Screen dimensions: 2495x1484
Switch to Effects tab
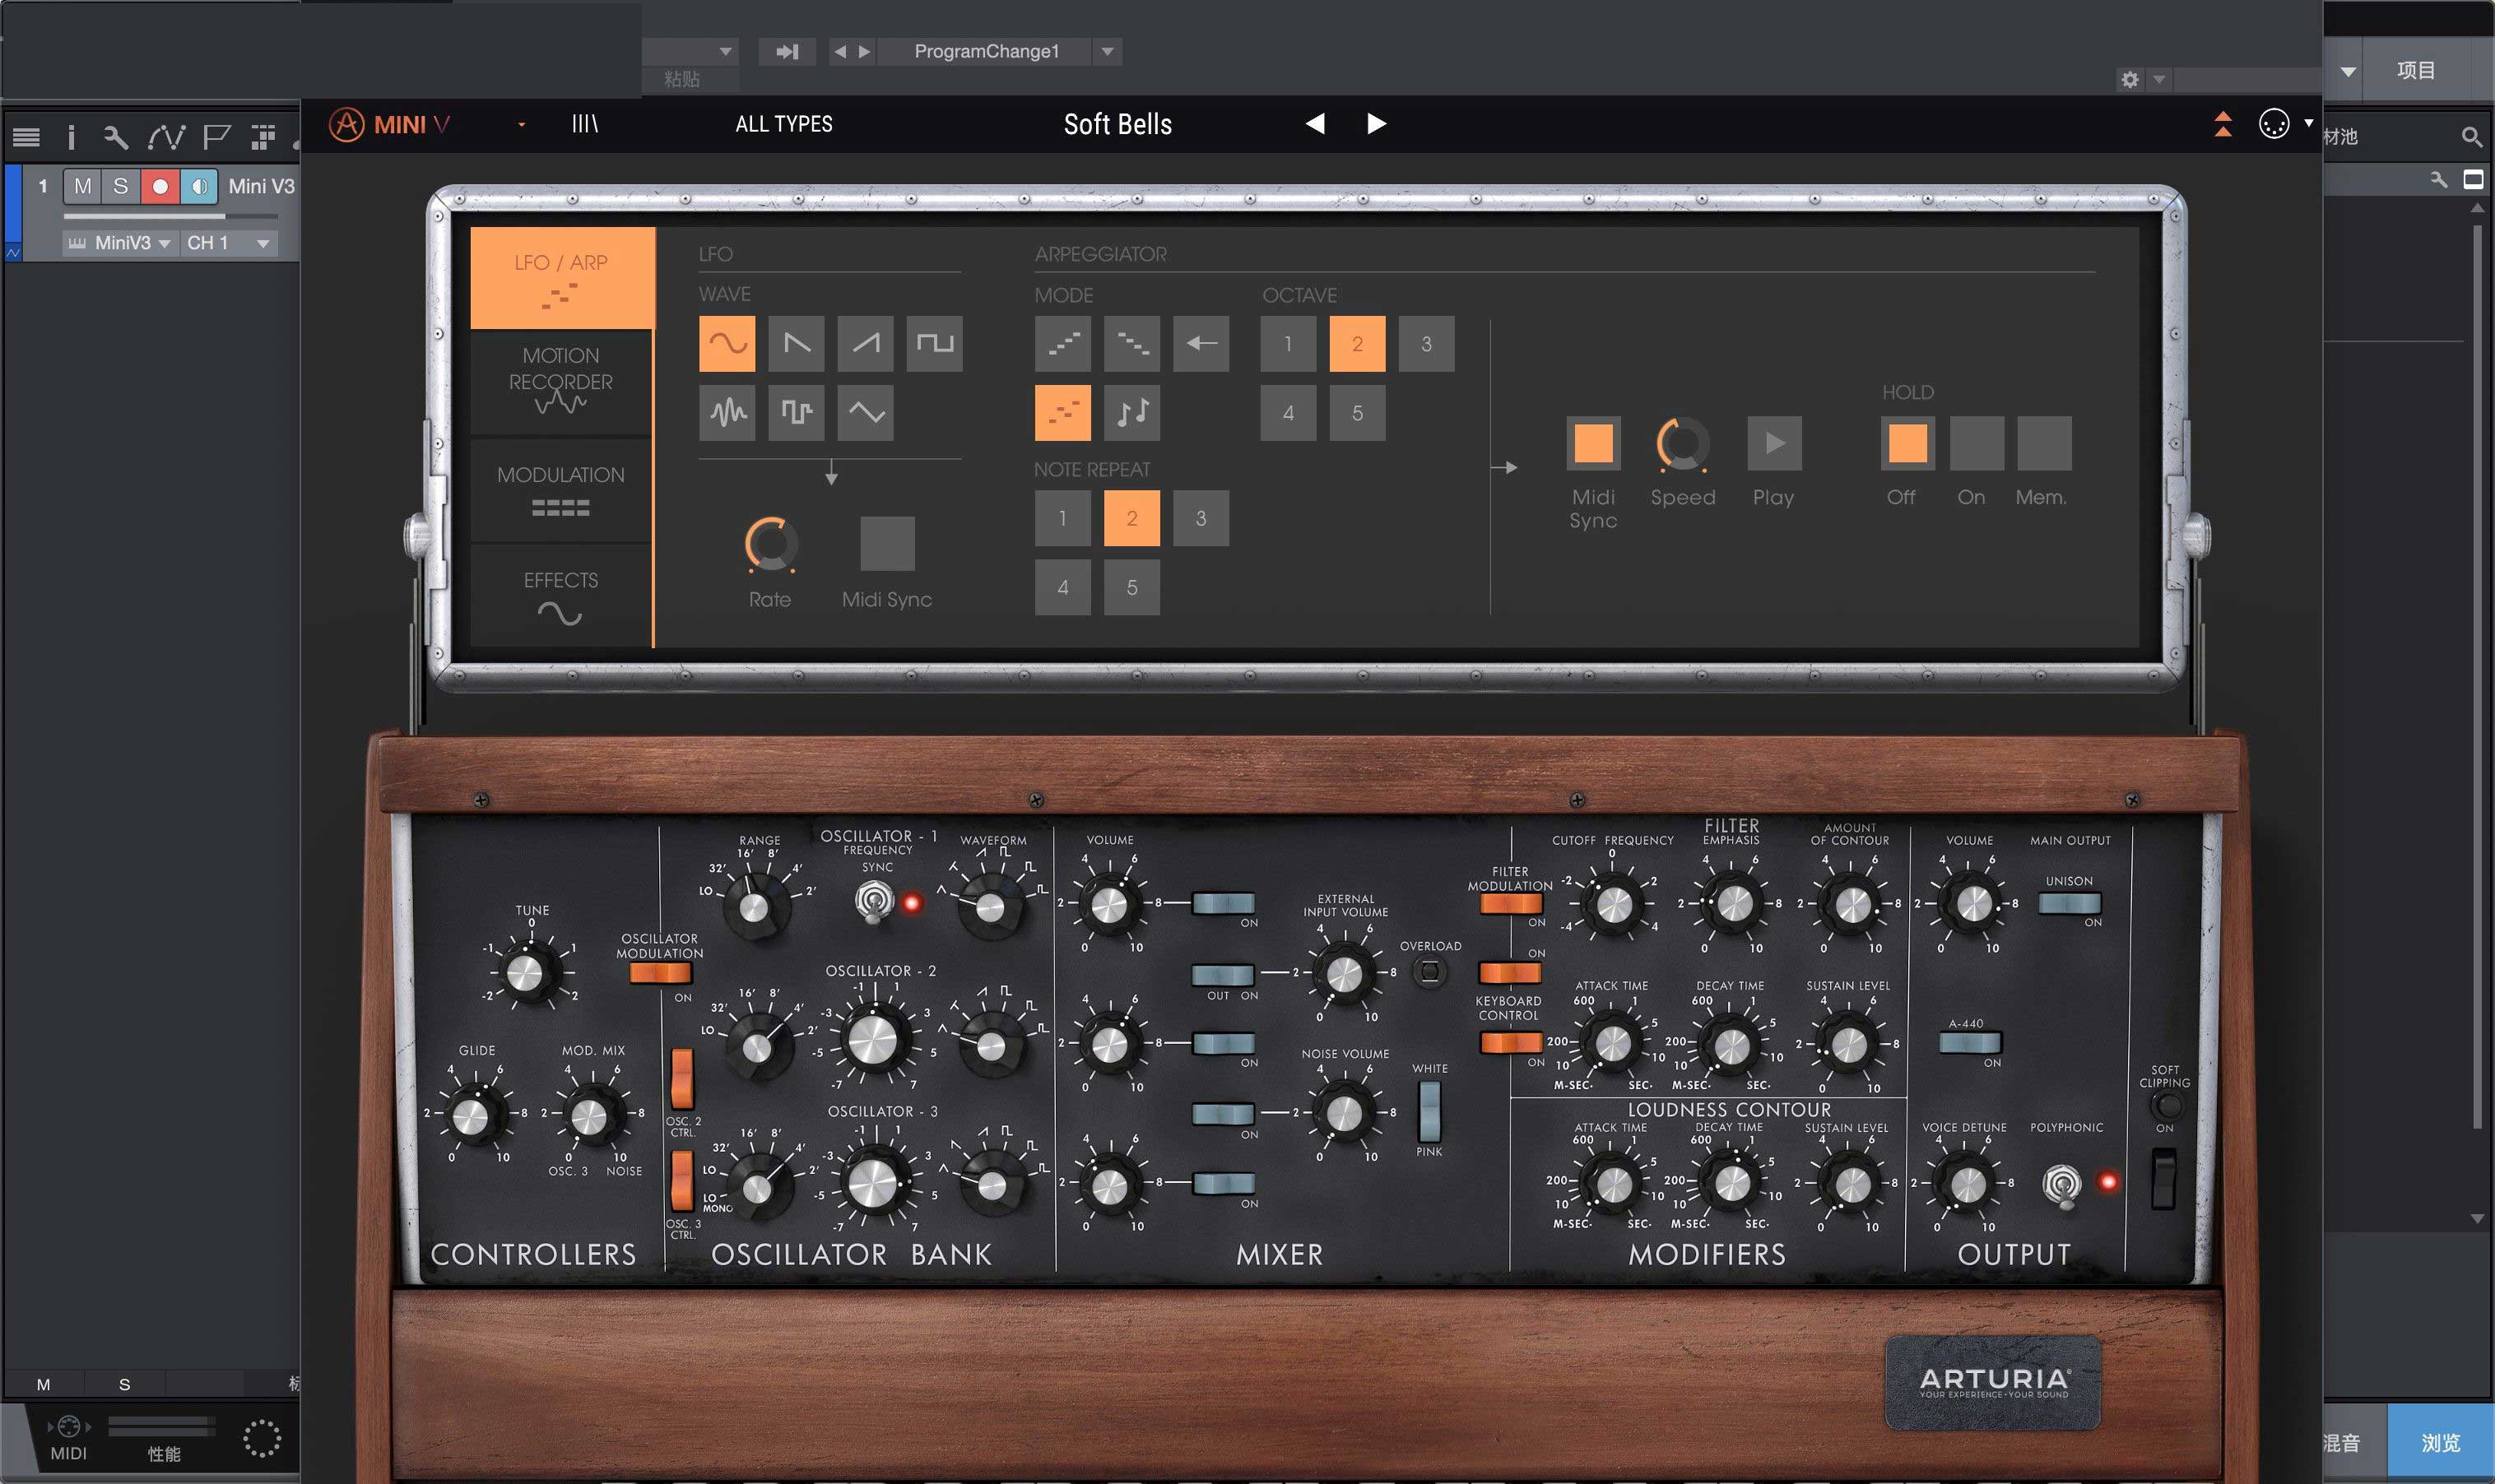562,596
